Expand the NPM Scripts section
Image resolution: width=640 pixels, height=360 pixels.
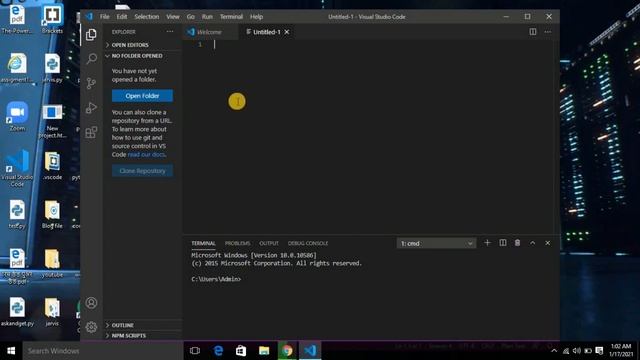click(x=142, y=336)
